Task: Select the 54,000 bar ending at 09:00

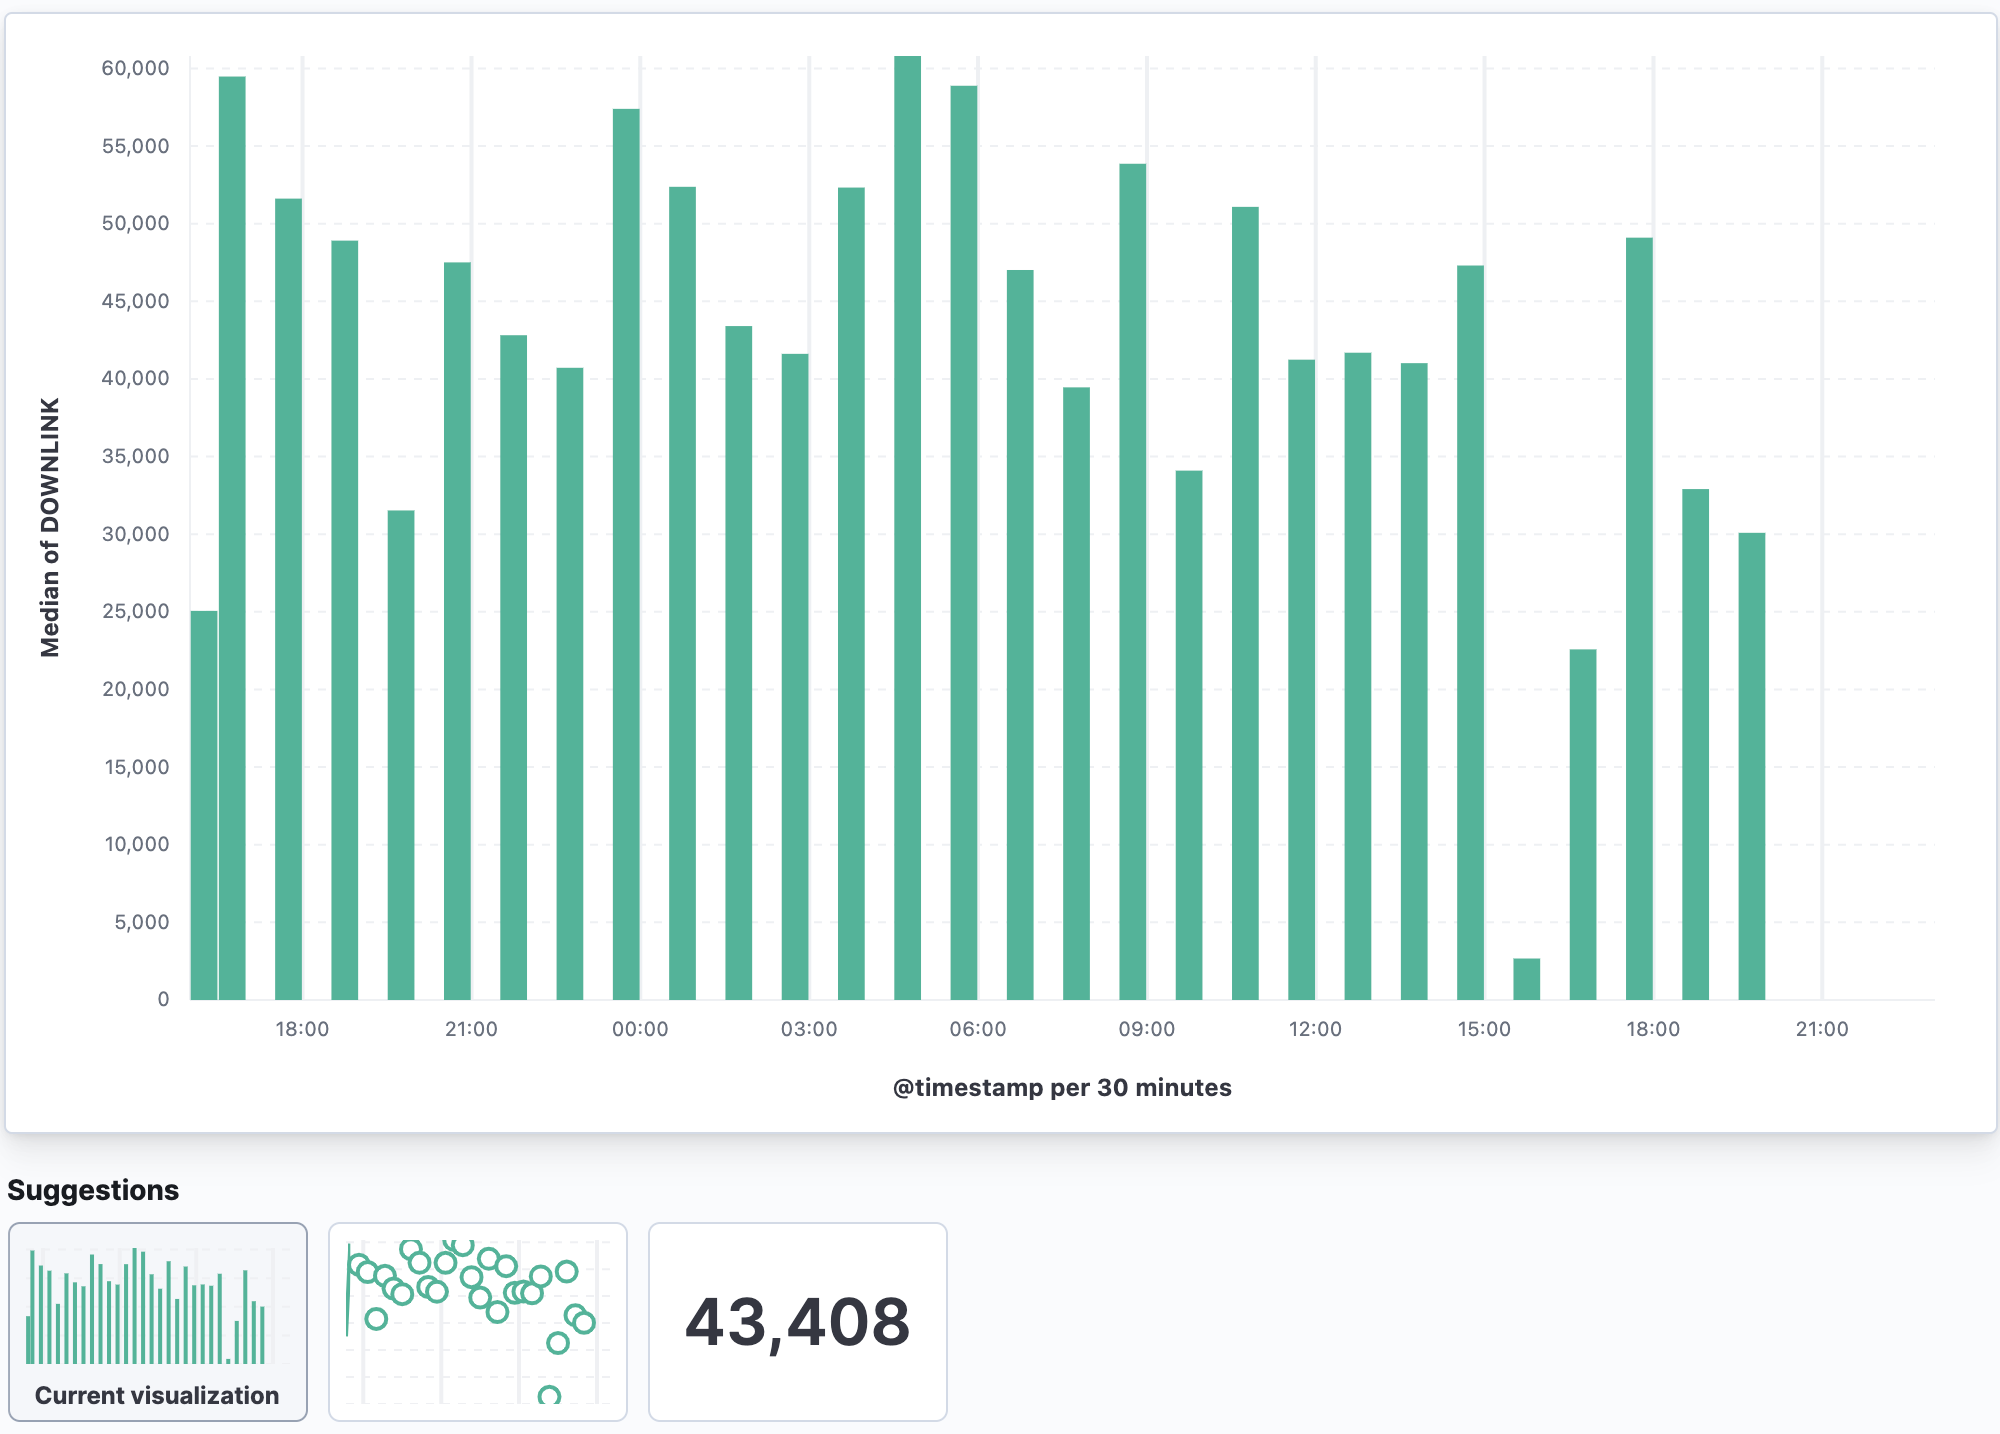Action: [1133, 581]
